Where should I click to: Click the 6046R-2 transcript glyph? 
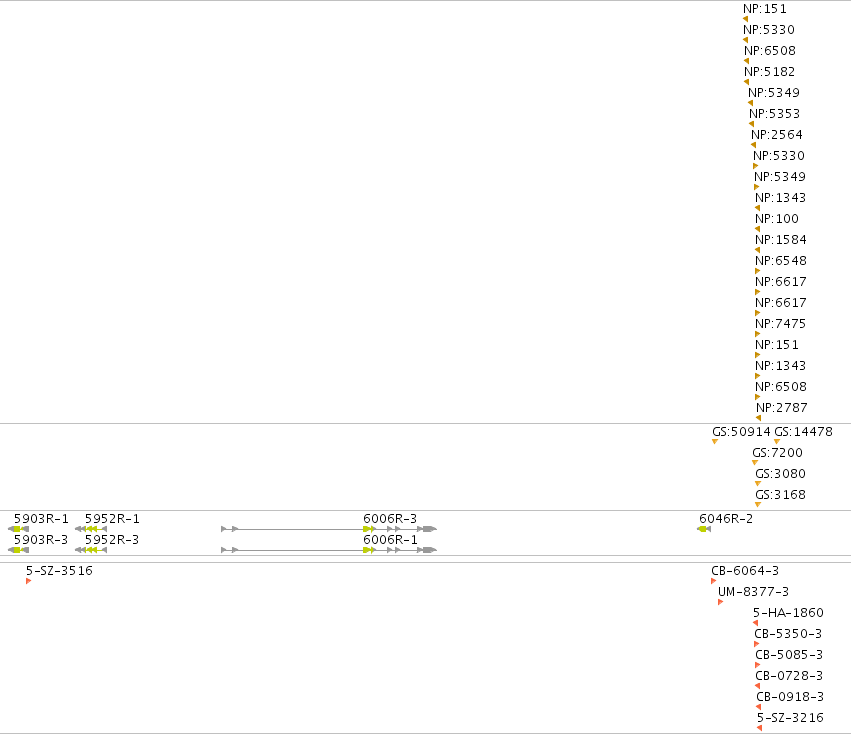click(704, 529)
